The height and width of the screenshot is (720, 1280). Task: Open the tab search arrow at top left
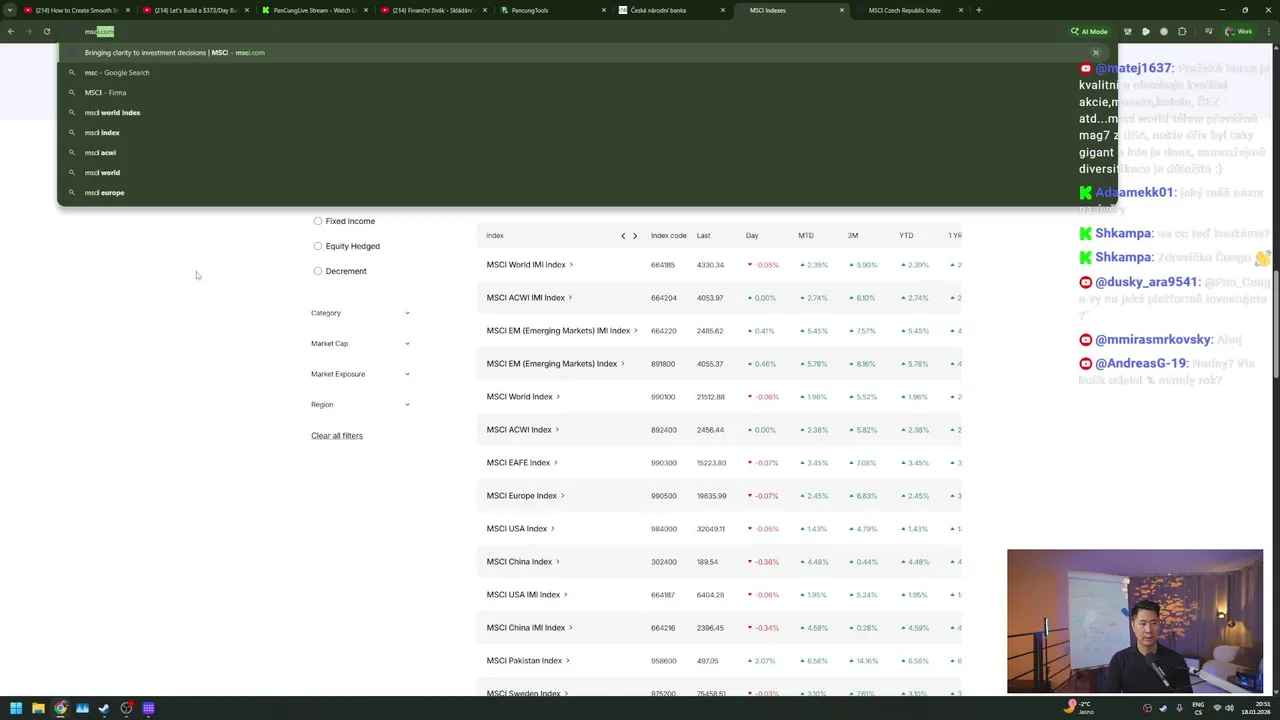coord(10,10)
